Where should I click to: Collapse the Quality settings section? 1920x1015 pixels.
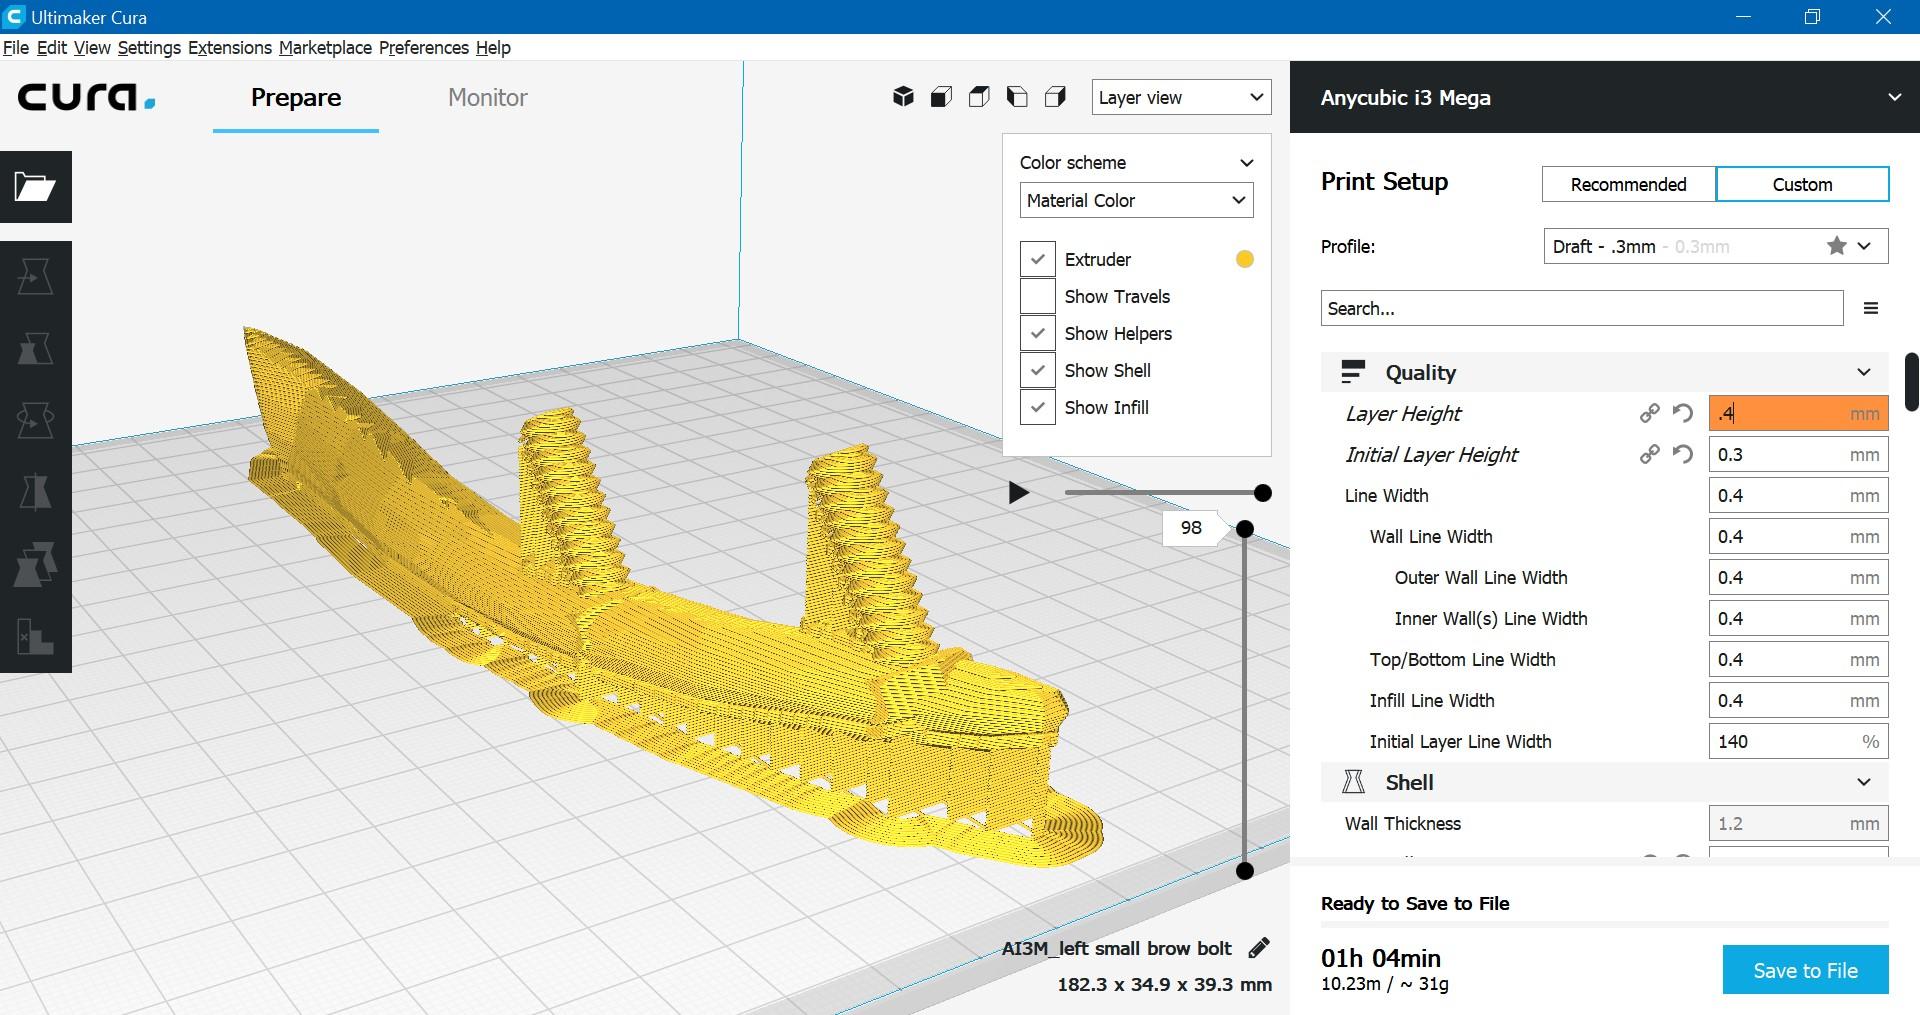[x=1863, y=372]
